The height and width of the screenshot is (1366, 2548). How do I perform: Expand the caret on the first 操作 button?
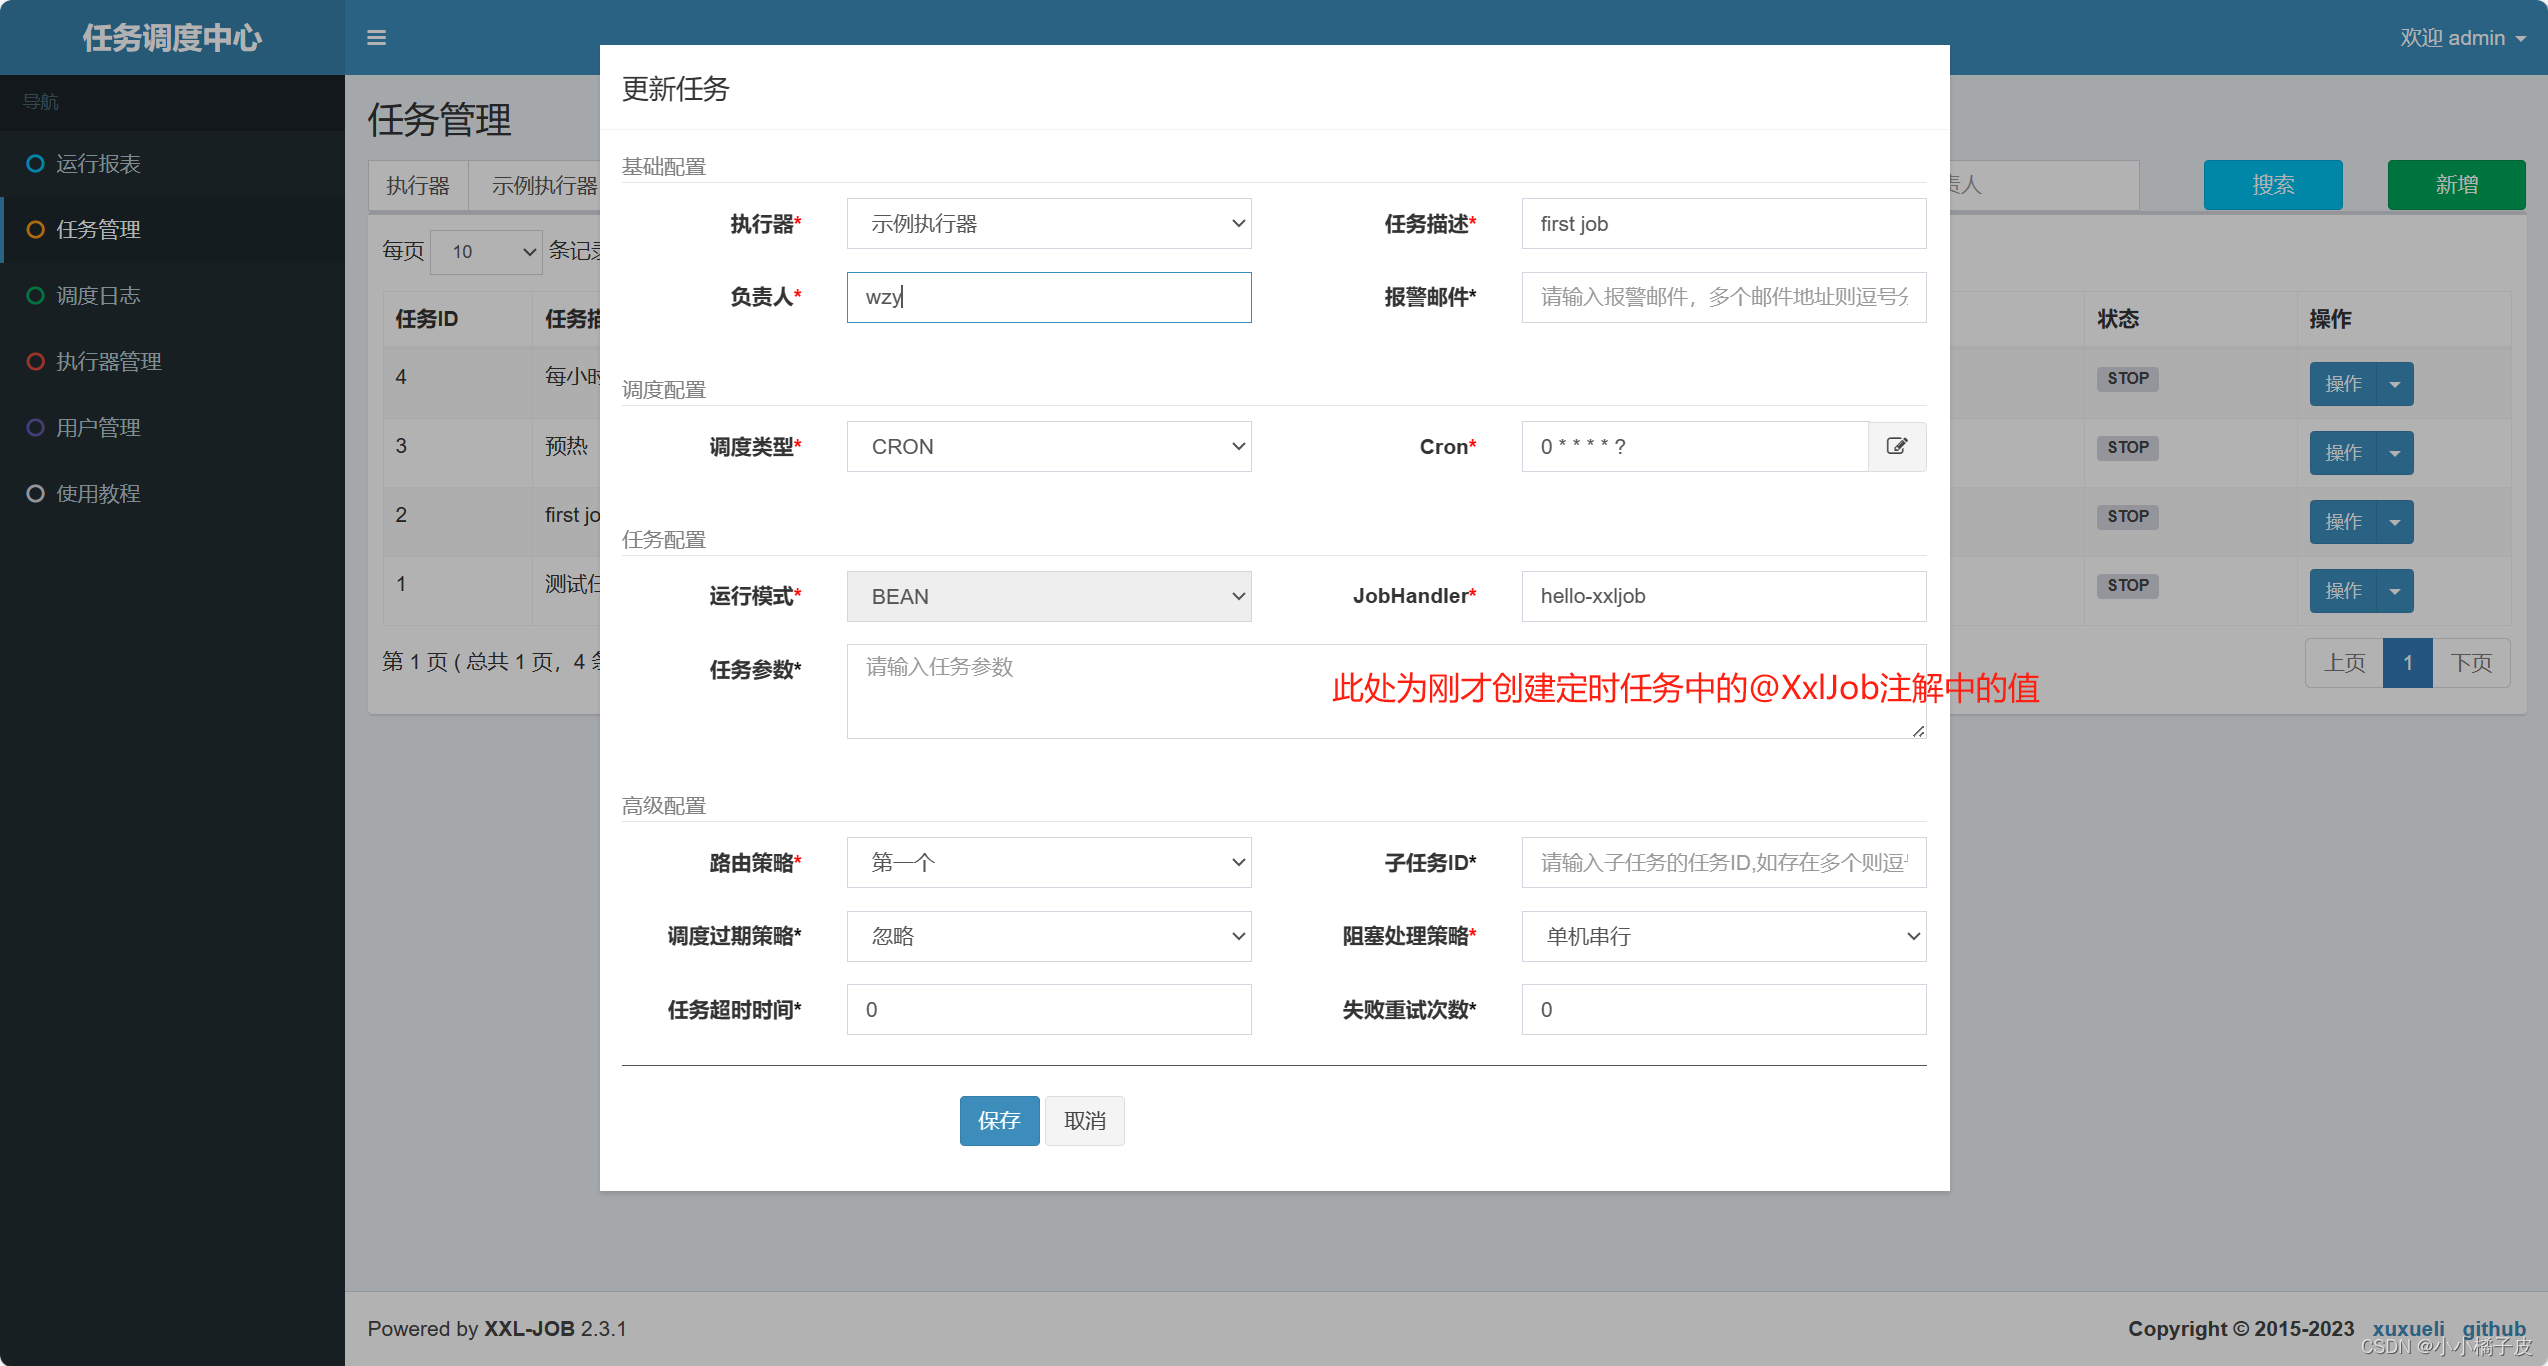tap(2396, 384)
